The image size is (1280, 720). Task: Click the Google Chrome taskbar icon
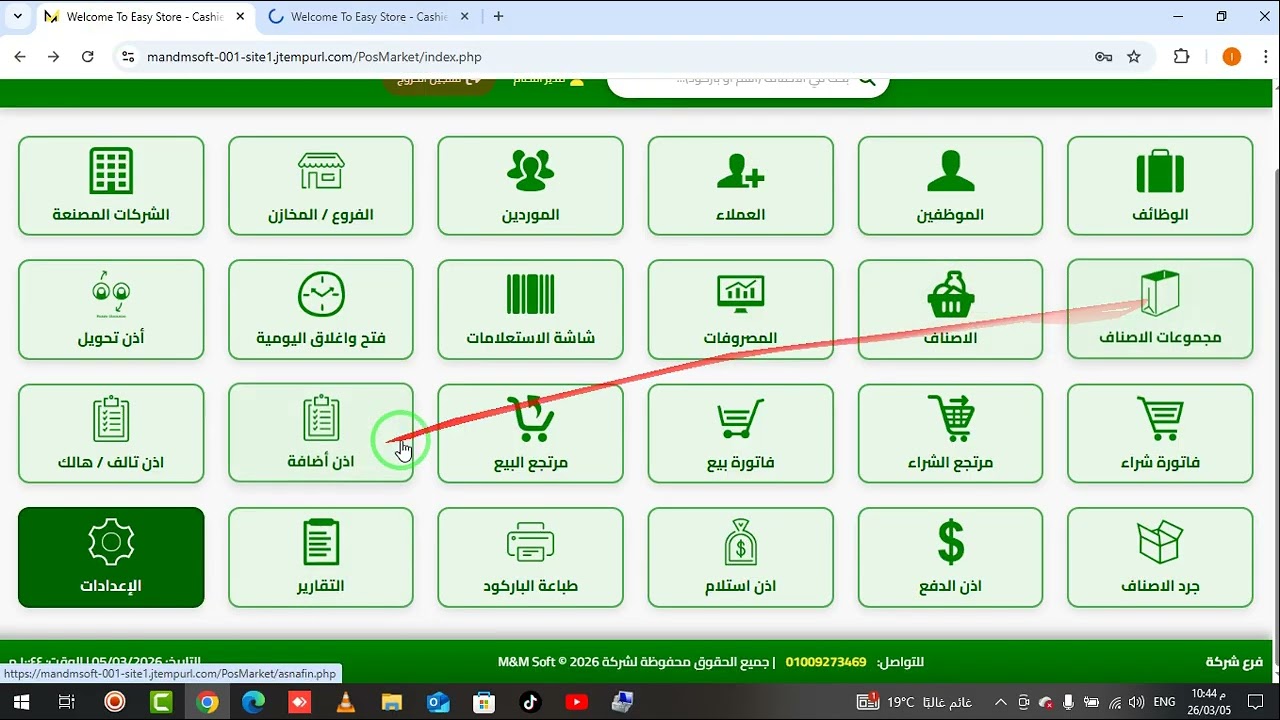207,702
